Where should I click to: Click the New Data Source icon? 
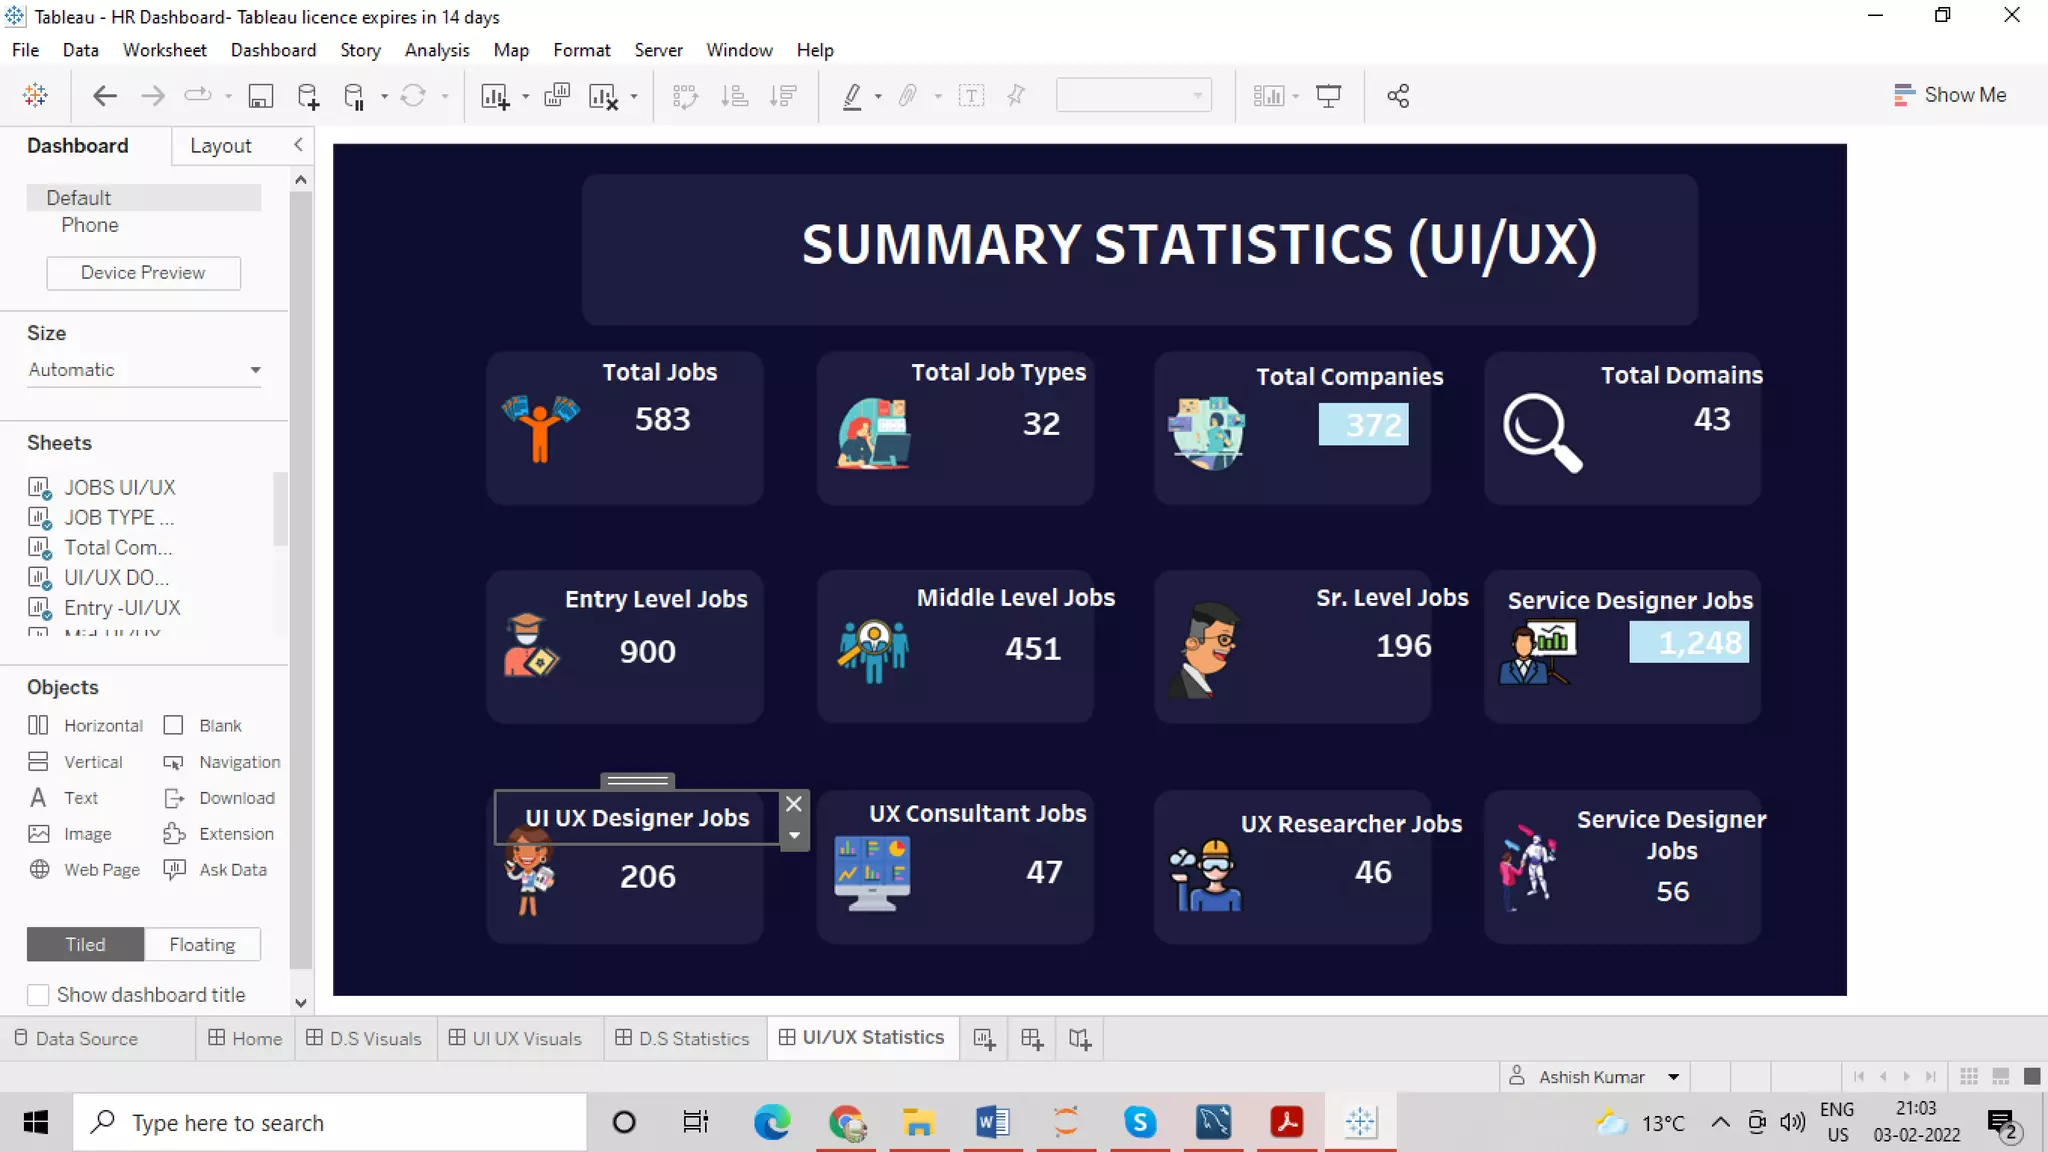pyautogui.click(x=308, y=96)
